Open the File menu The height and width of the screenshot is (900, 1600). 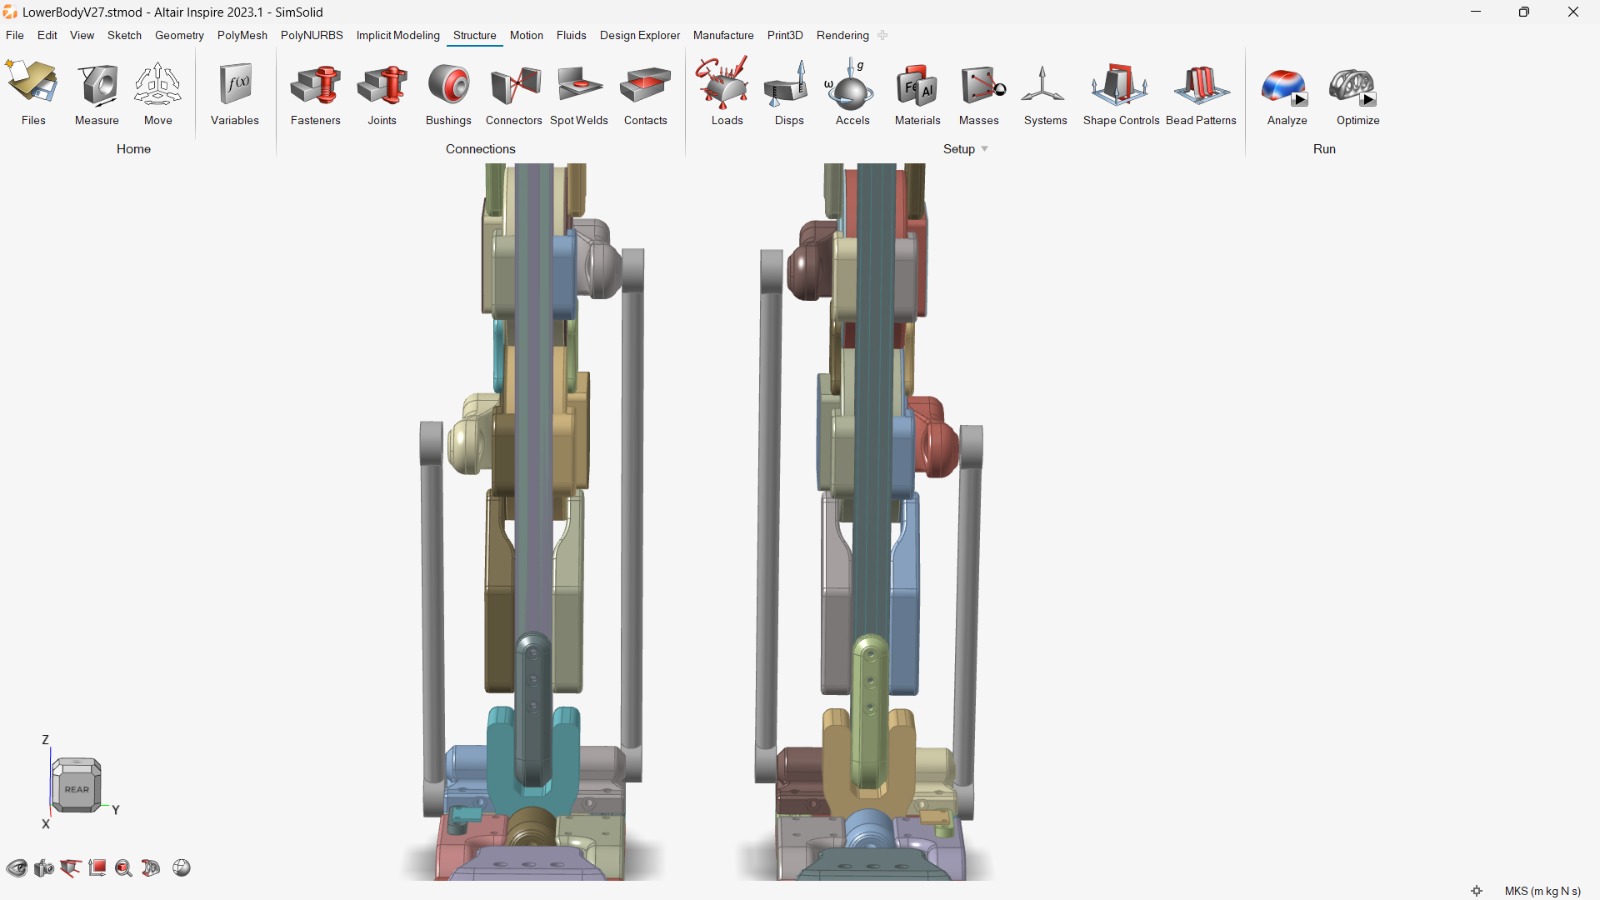pos(15,35)
